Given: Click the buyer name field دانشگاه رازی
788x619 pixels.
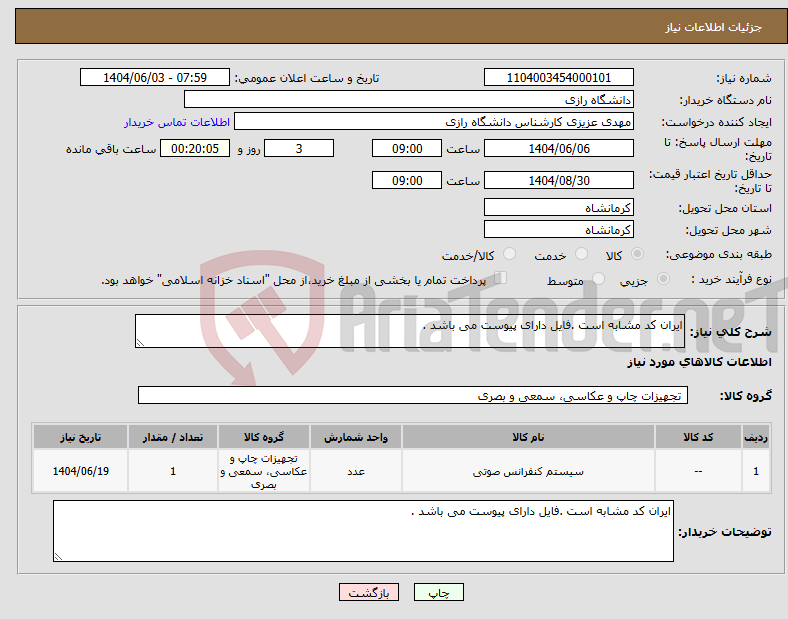Looking at the screenshot, I should click(x=409, y=99).
